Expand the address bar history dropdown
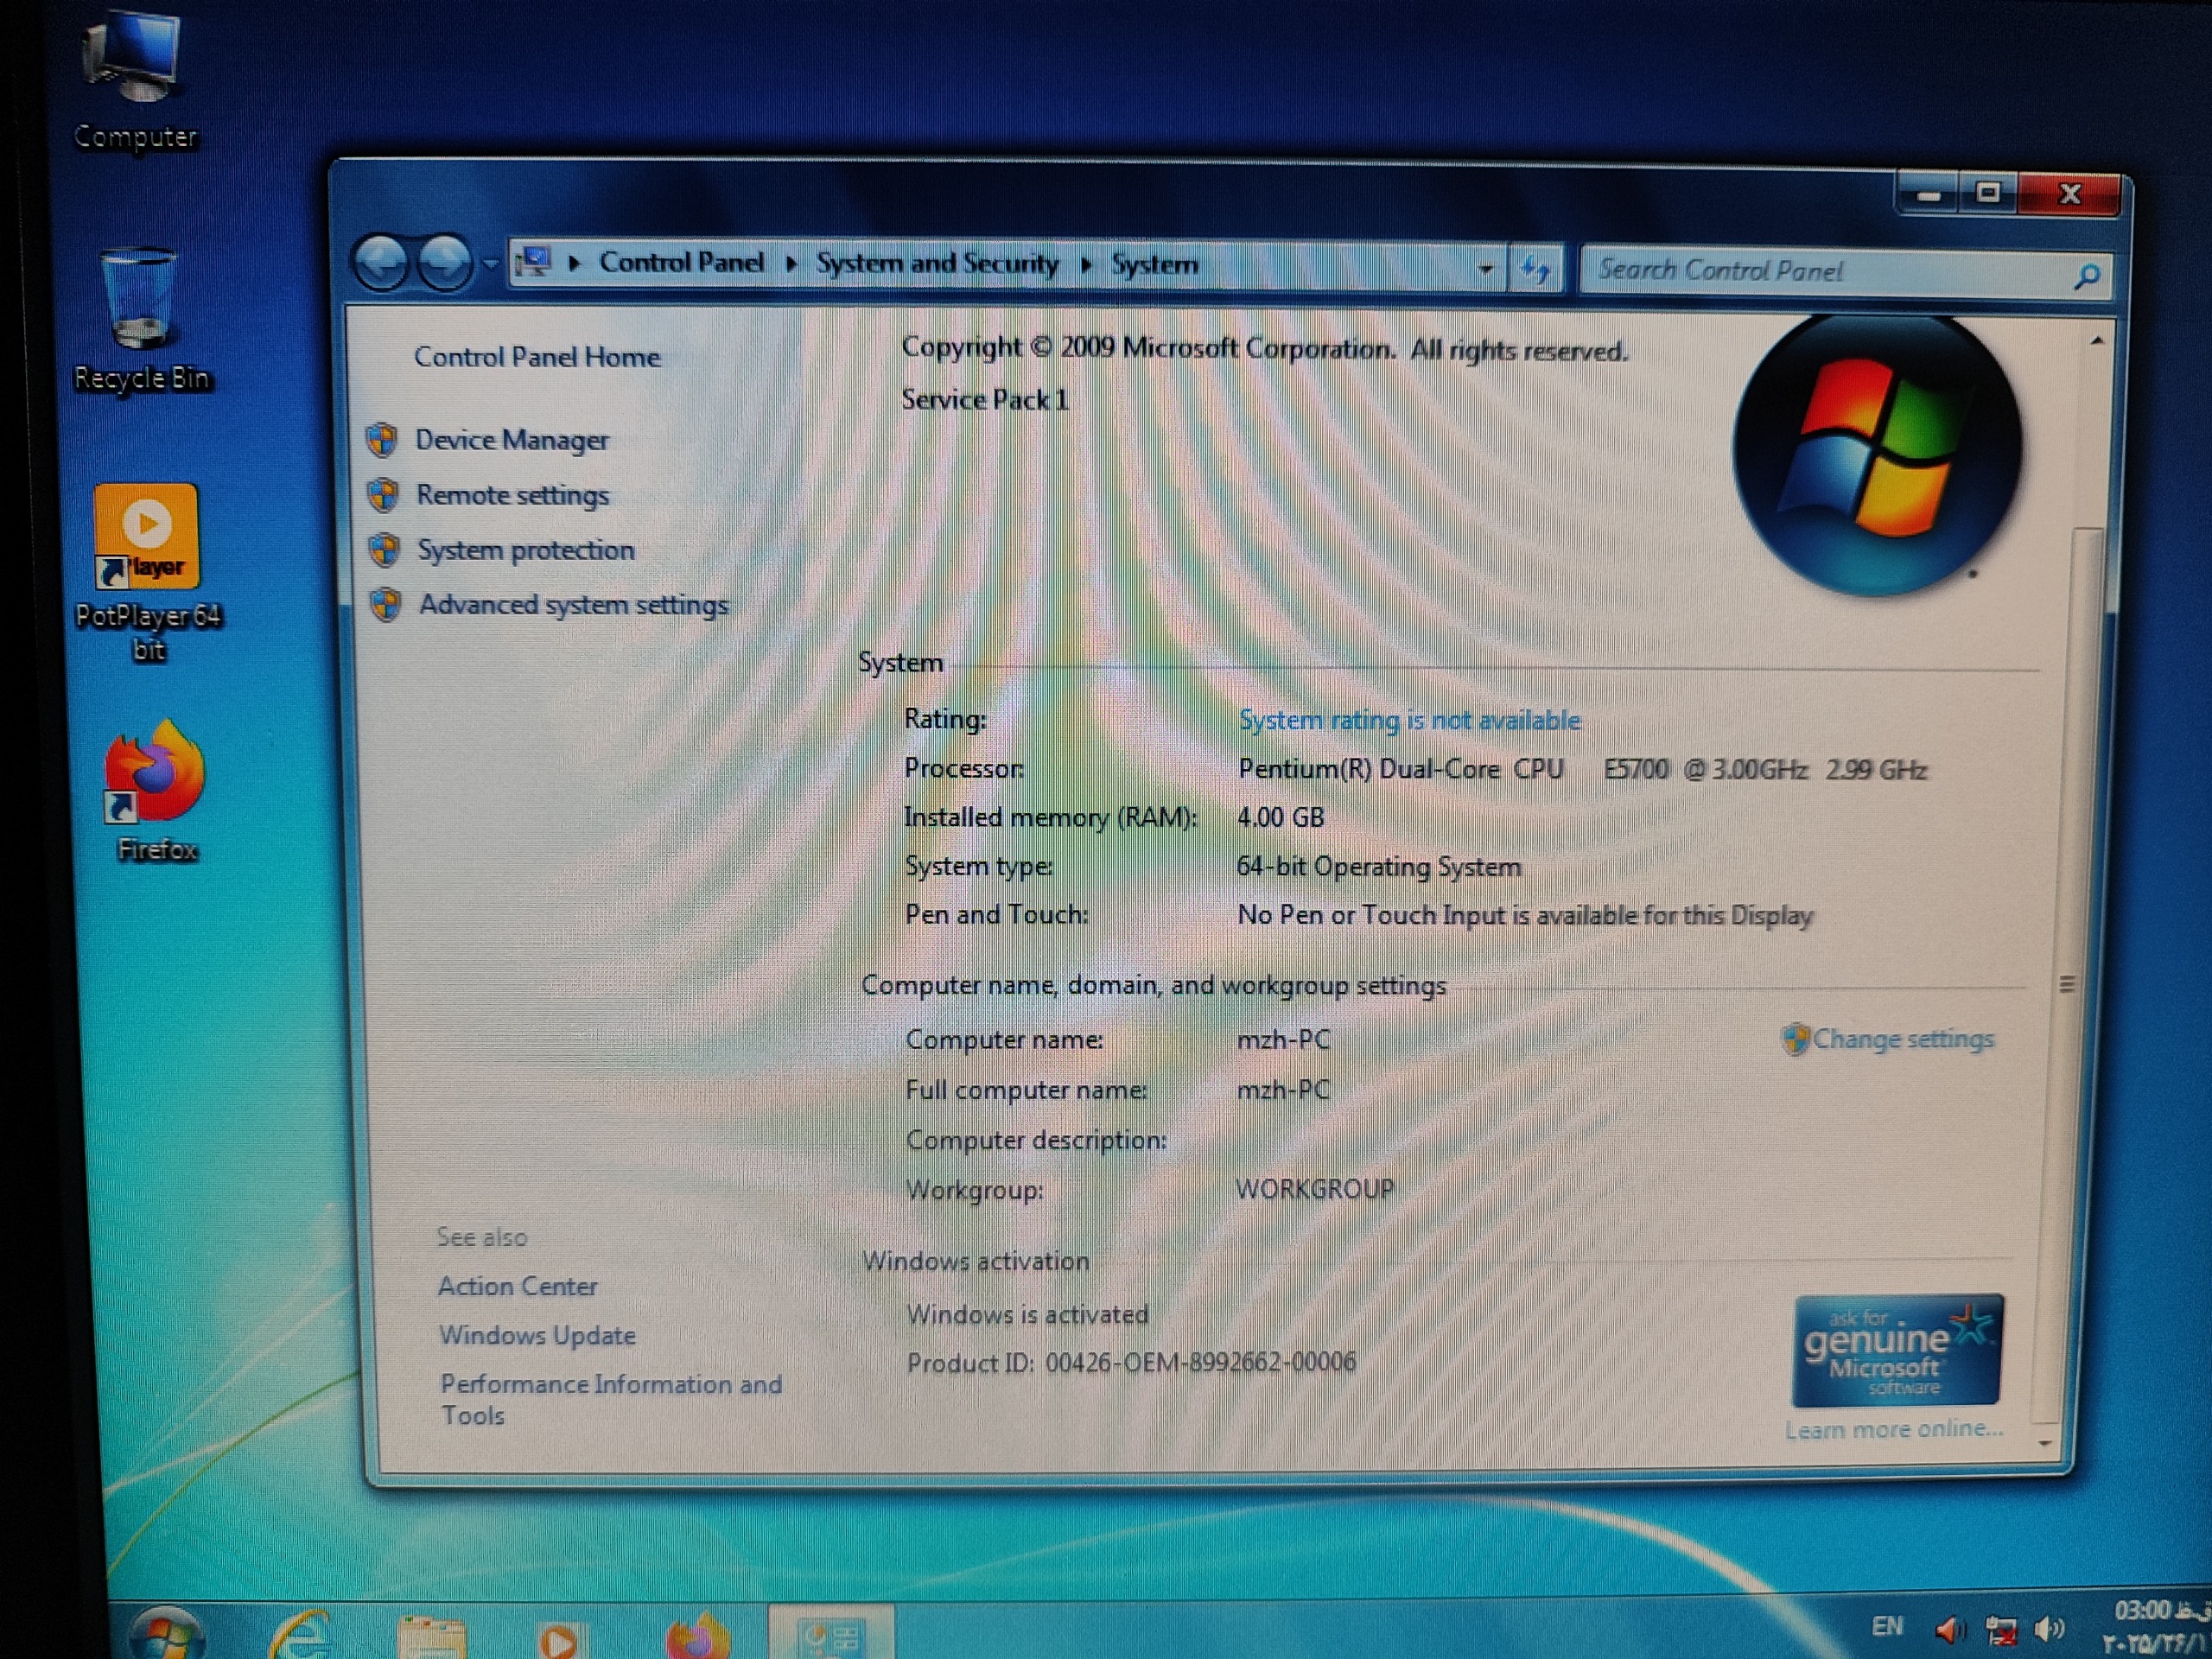The image size is (2212, 1659). [1485, 269]
